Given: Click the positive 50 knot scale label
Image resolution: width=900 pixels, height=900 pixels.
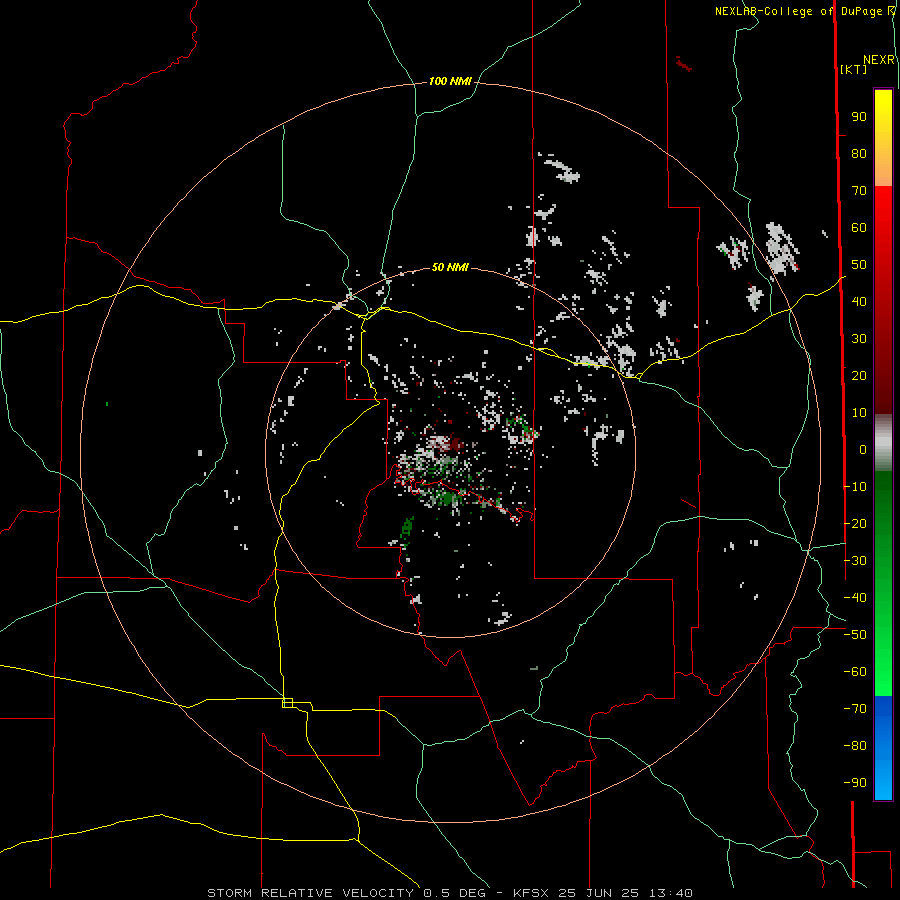Looking at the screenshot, I should [859, 265].
